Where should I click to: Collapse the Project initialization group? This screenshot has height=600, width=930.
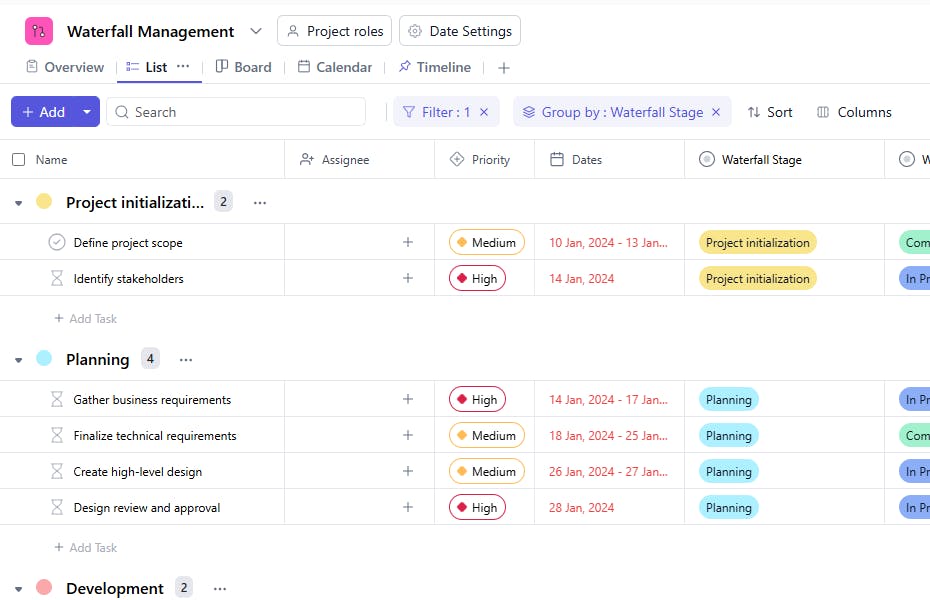coord(18,203)
